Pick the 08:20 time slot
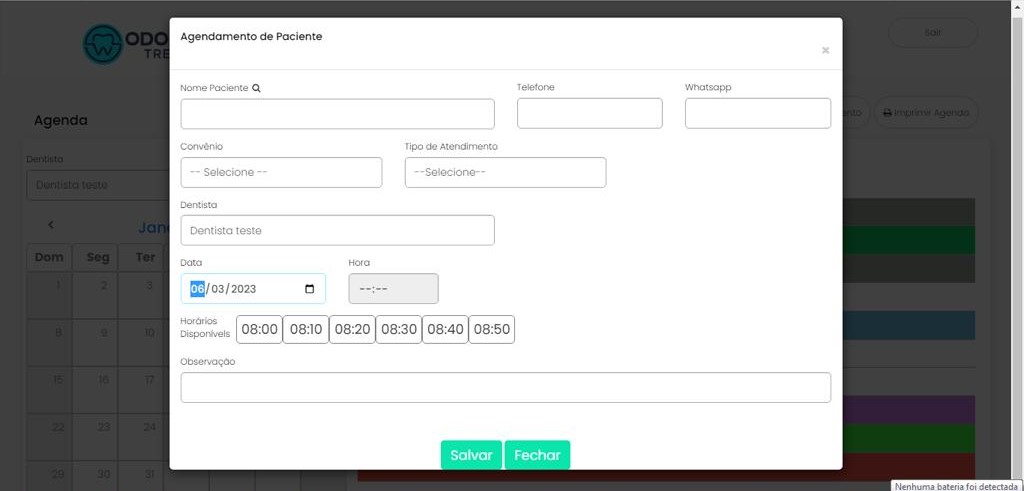This screenshot has width=1024, height=491. click(x=352, y=329)
